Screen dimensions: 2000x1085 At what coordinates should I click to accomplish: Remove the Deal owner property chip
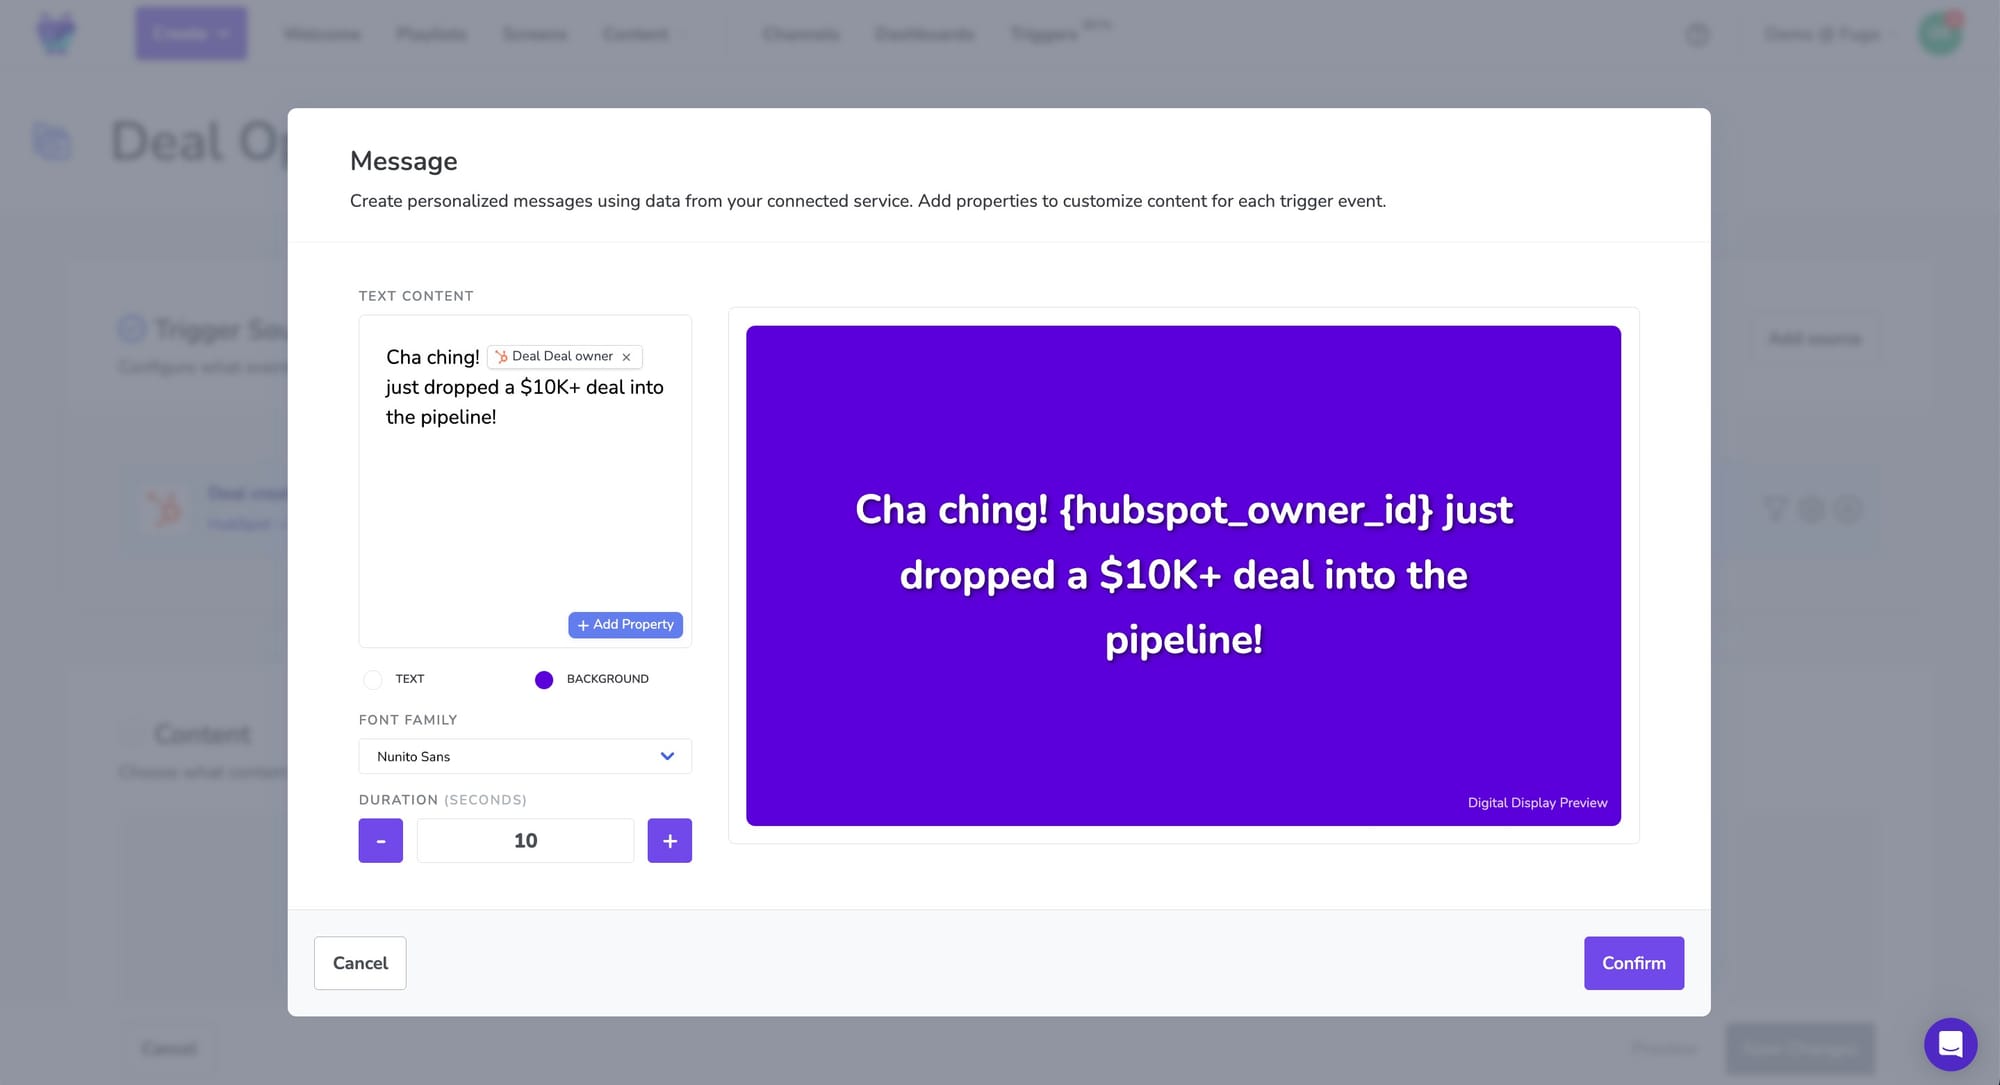(627, 357)
